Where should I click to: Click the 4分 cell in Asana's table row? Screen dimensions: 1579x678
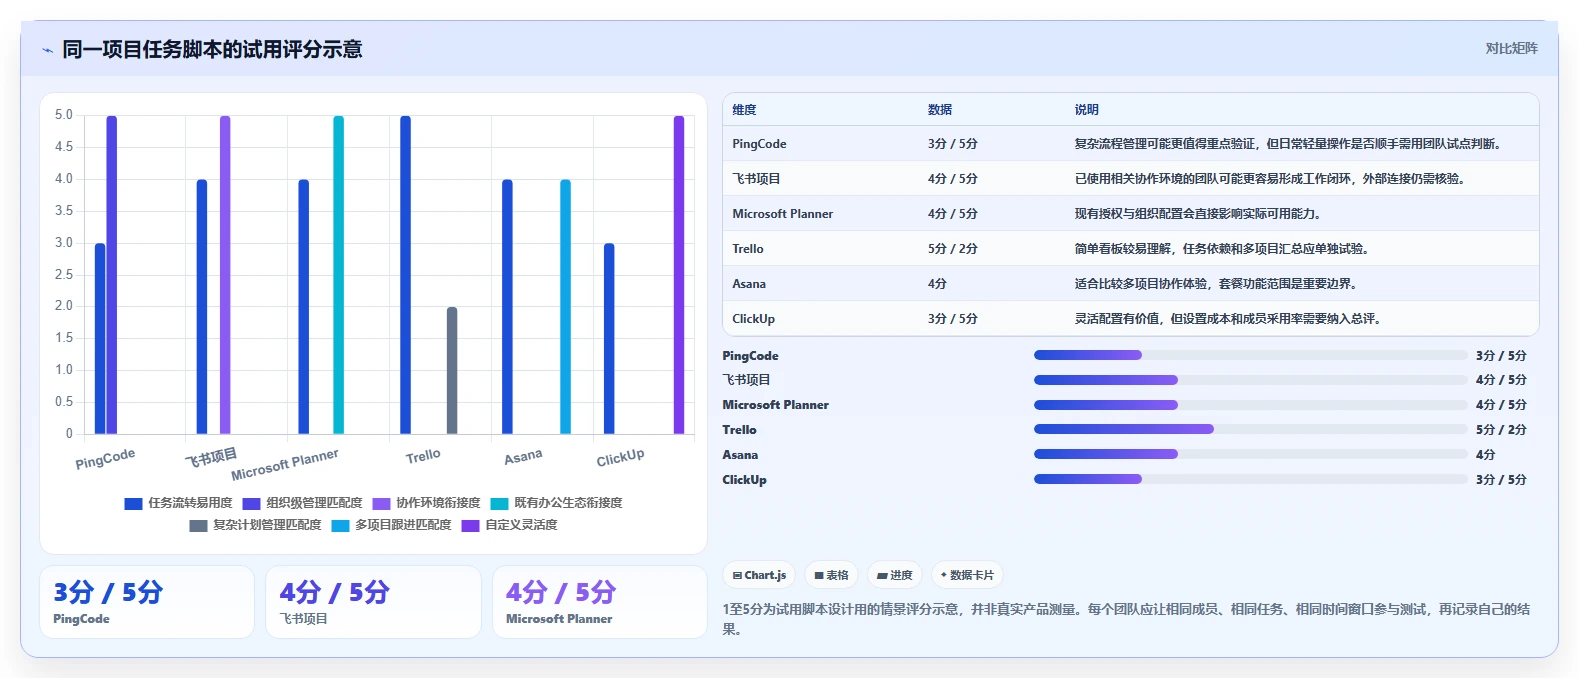(x=937, y=284)
